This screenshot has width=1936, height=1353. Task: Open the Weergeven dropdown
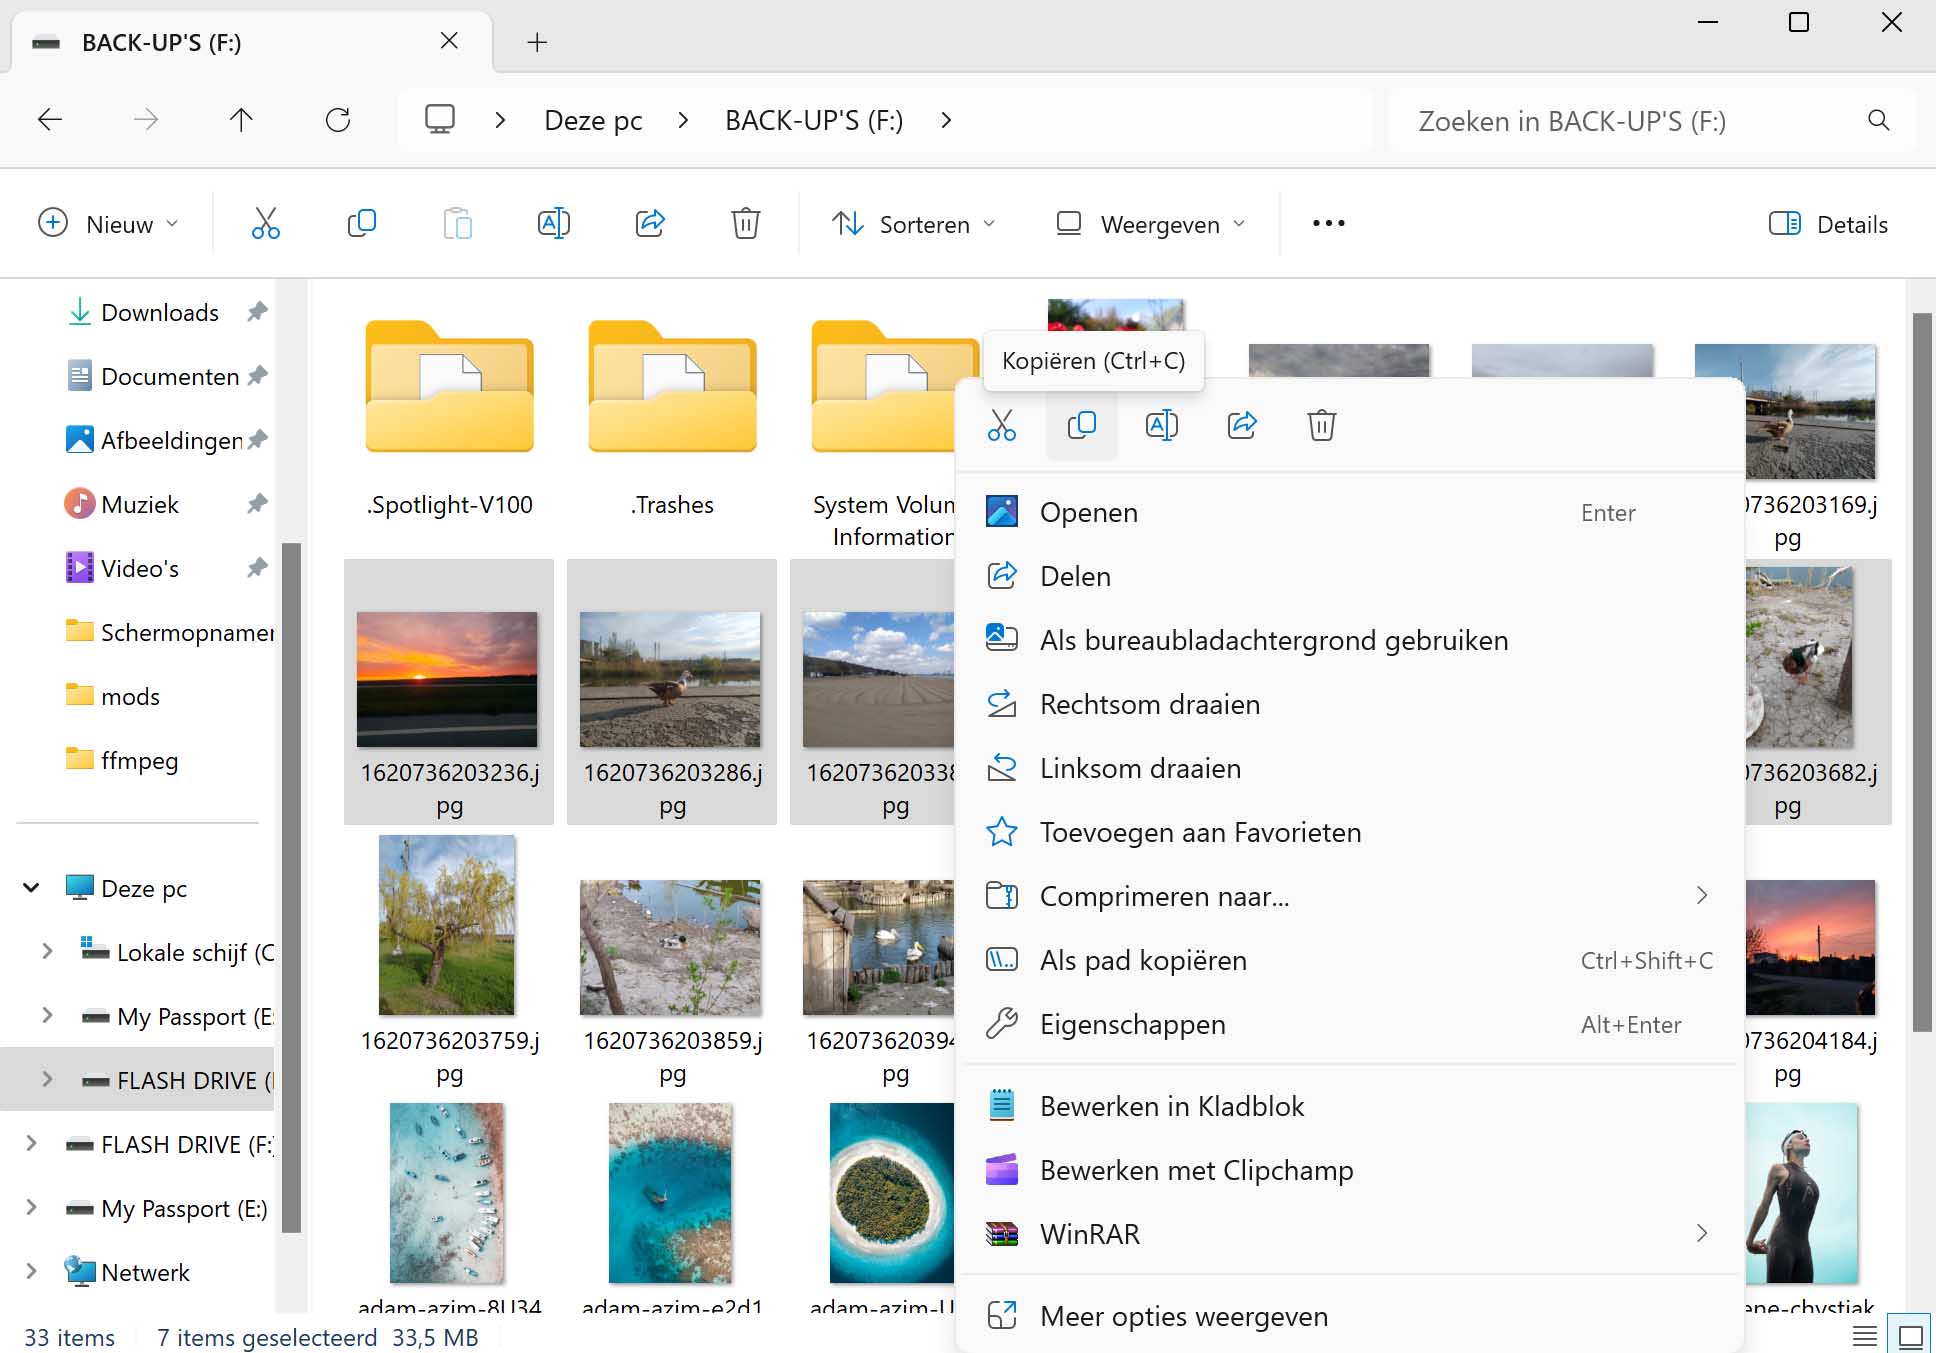click(1151, 223)
